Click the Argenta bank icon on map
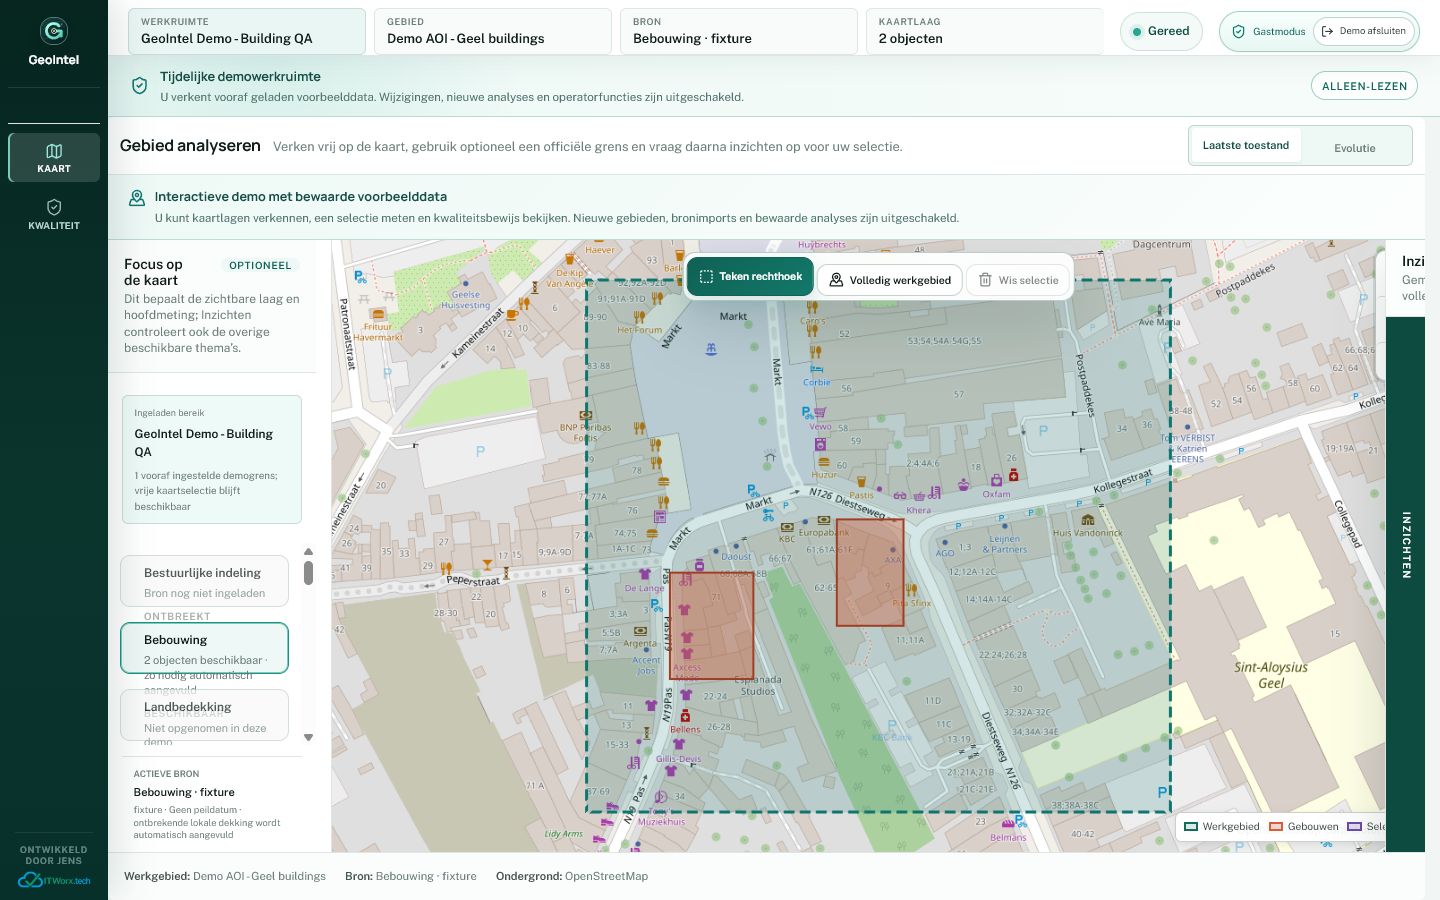Image resolution: width=1440 pixels, height=900 pixels. (x=640, y=631)
